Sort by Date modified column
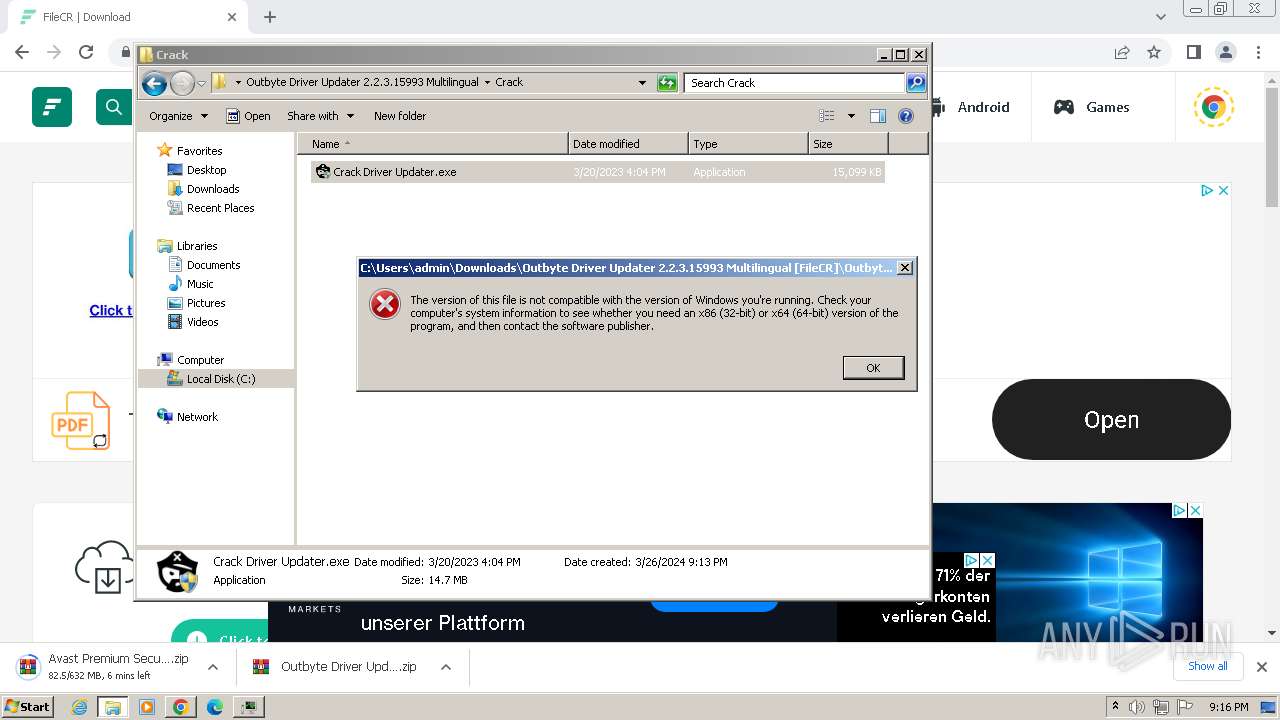The width and height of the screenshot is (1280, 720). click(628, 144)
